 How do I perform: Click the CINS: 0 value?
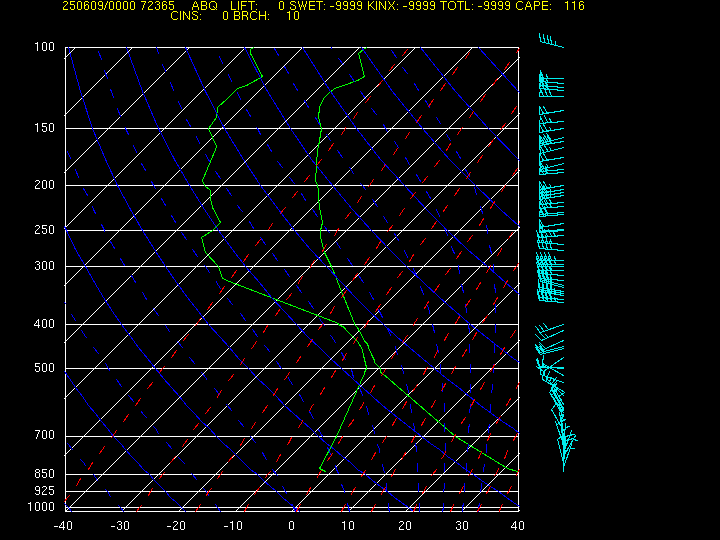click(x=200, y=16)
